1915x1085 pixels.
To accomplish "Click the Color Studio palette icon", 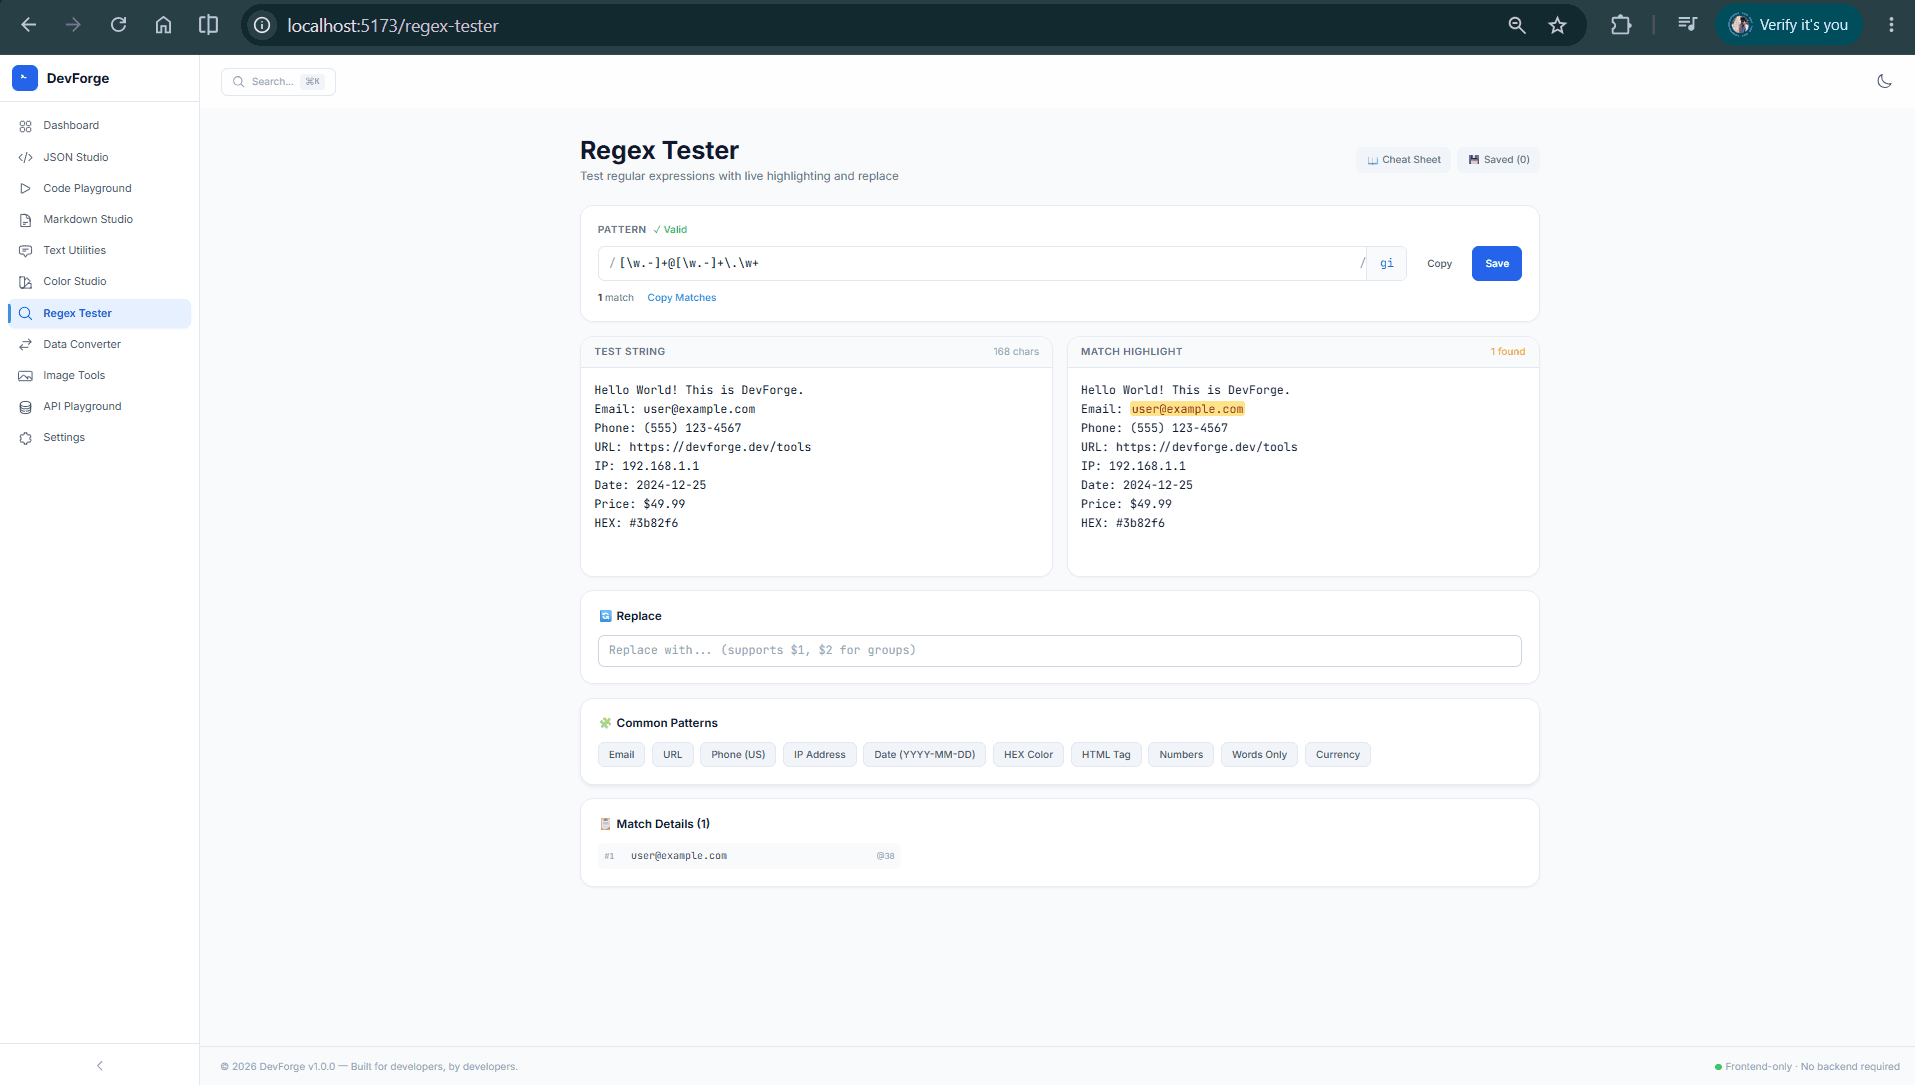I will coord(26,282).
